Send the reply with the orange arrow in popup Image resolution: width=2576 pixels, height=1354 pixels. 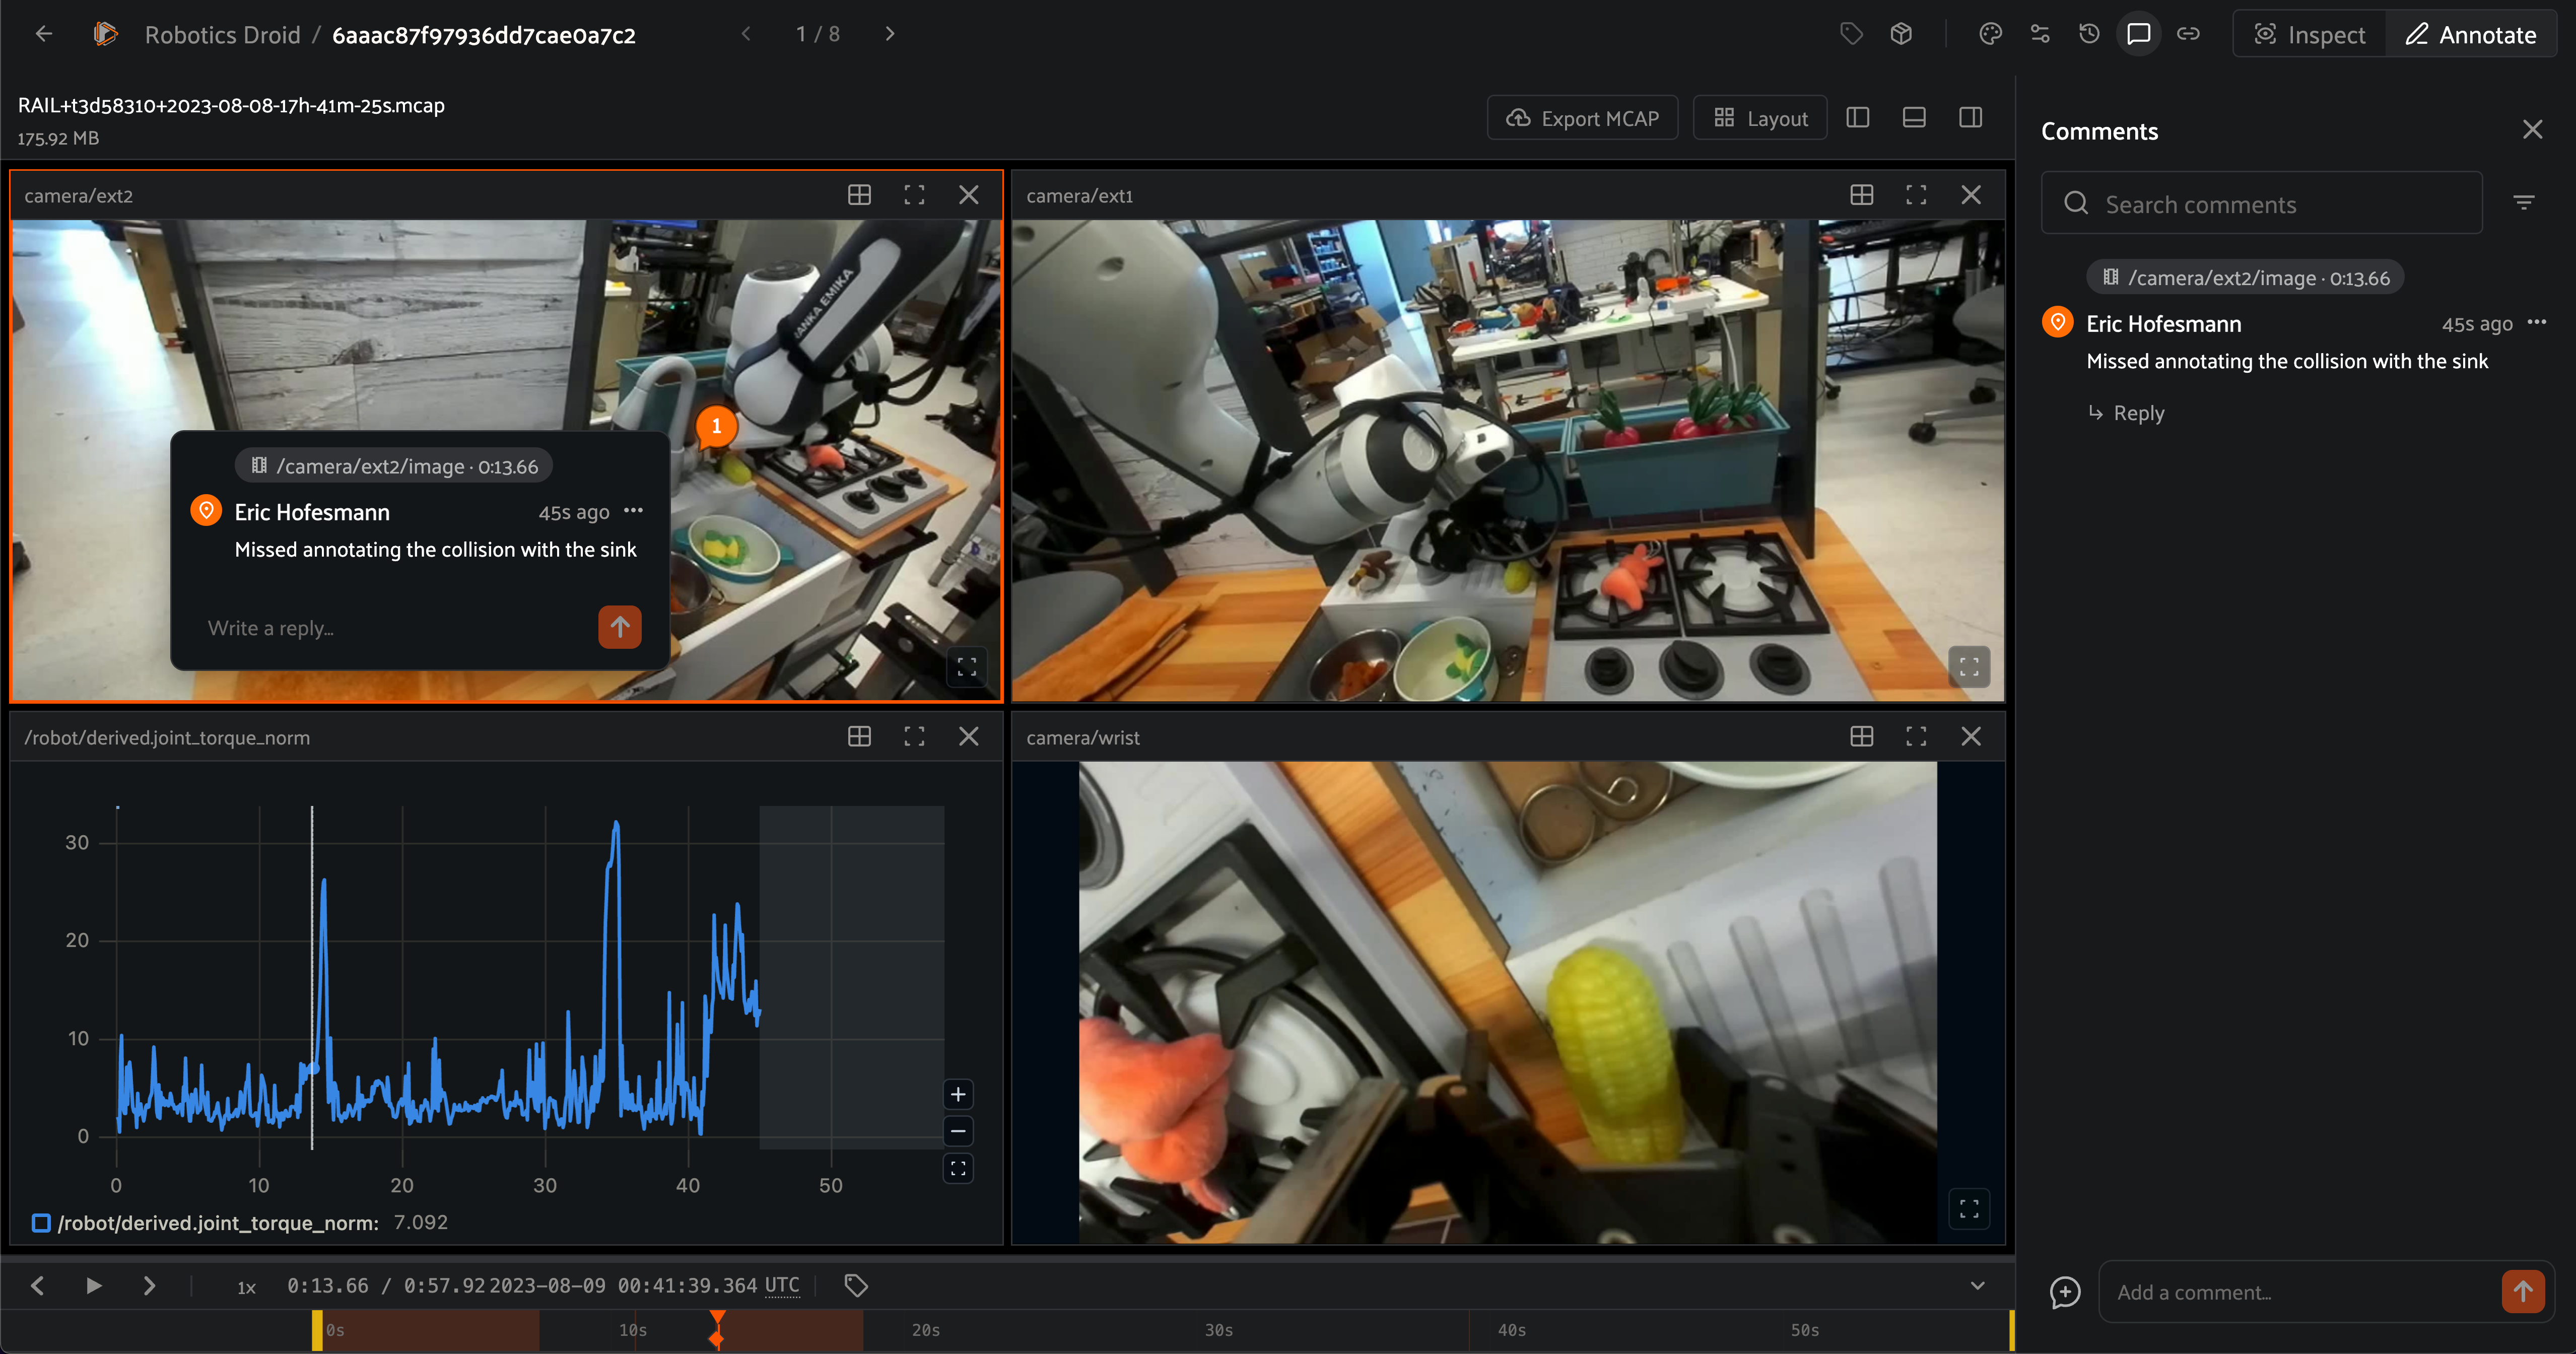(620, 627)
